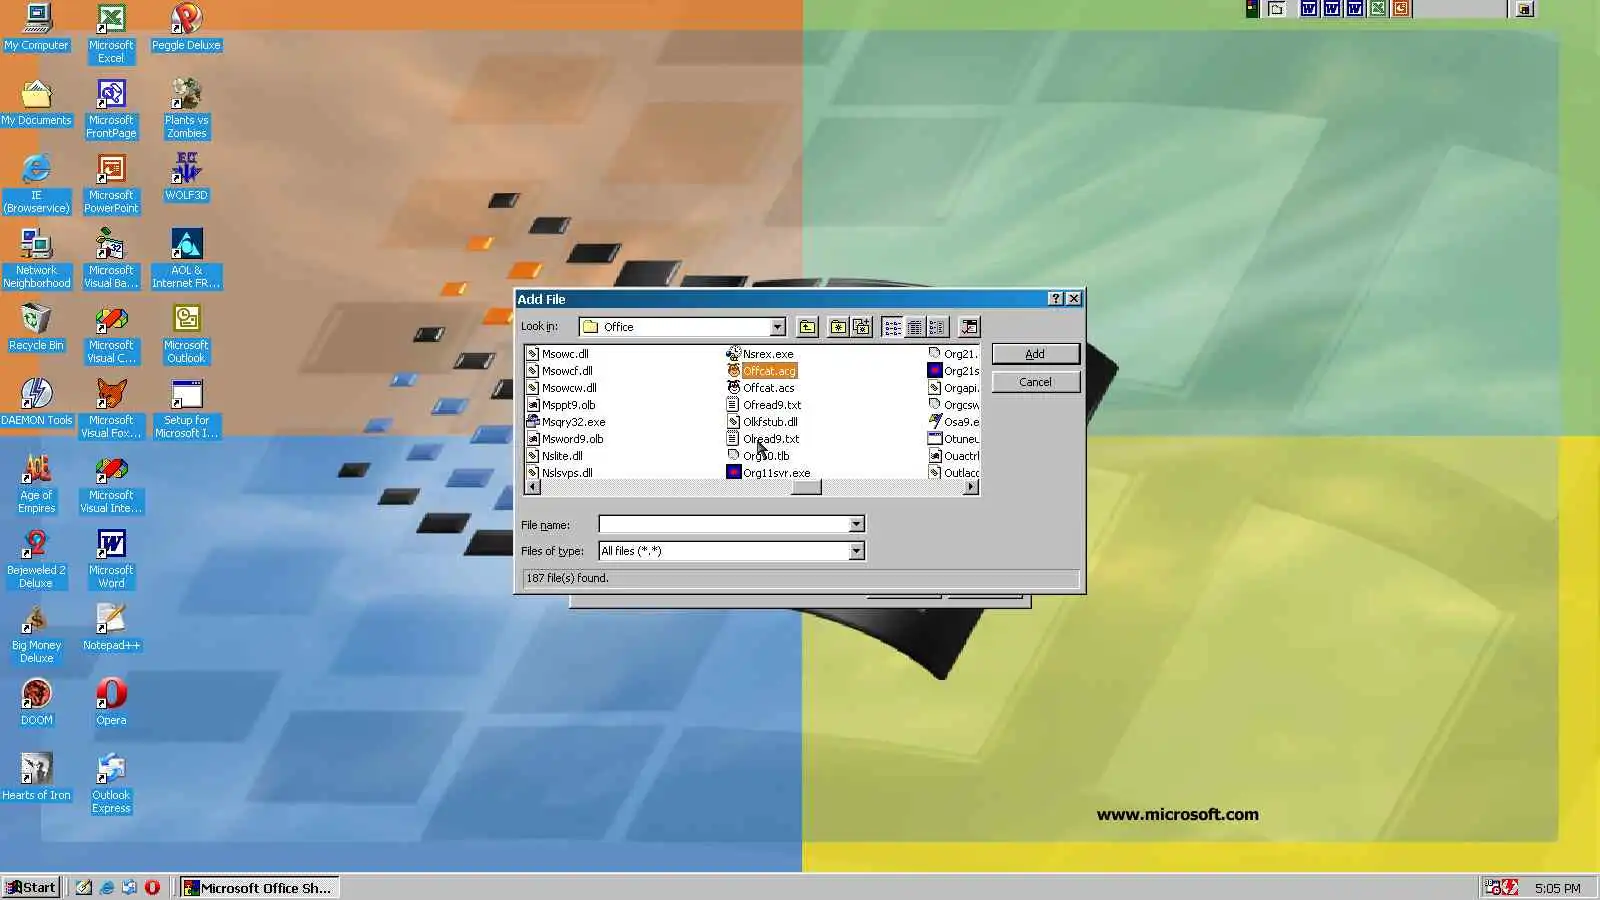This screenshot has width=1600, height=900.
Task: Select the Nslite.dll file
Action: [555, 456]
